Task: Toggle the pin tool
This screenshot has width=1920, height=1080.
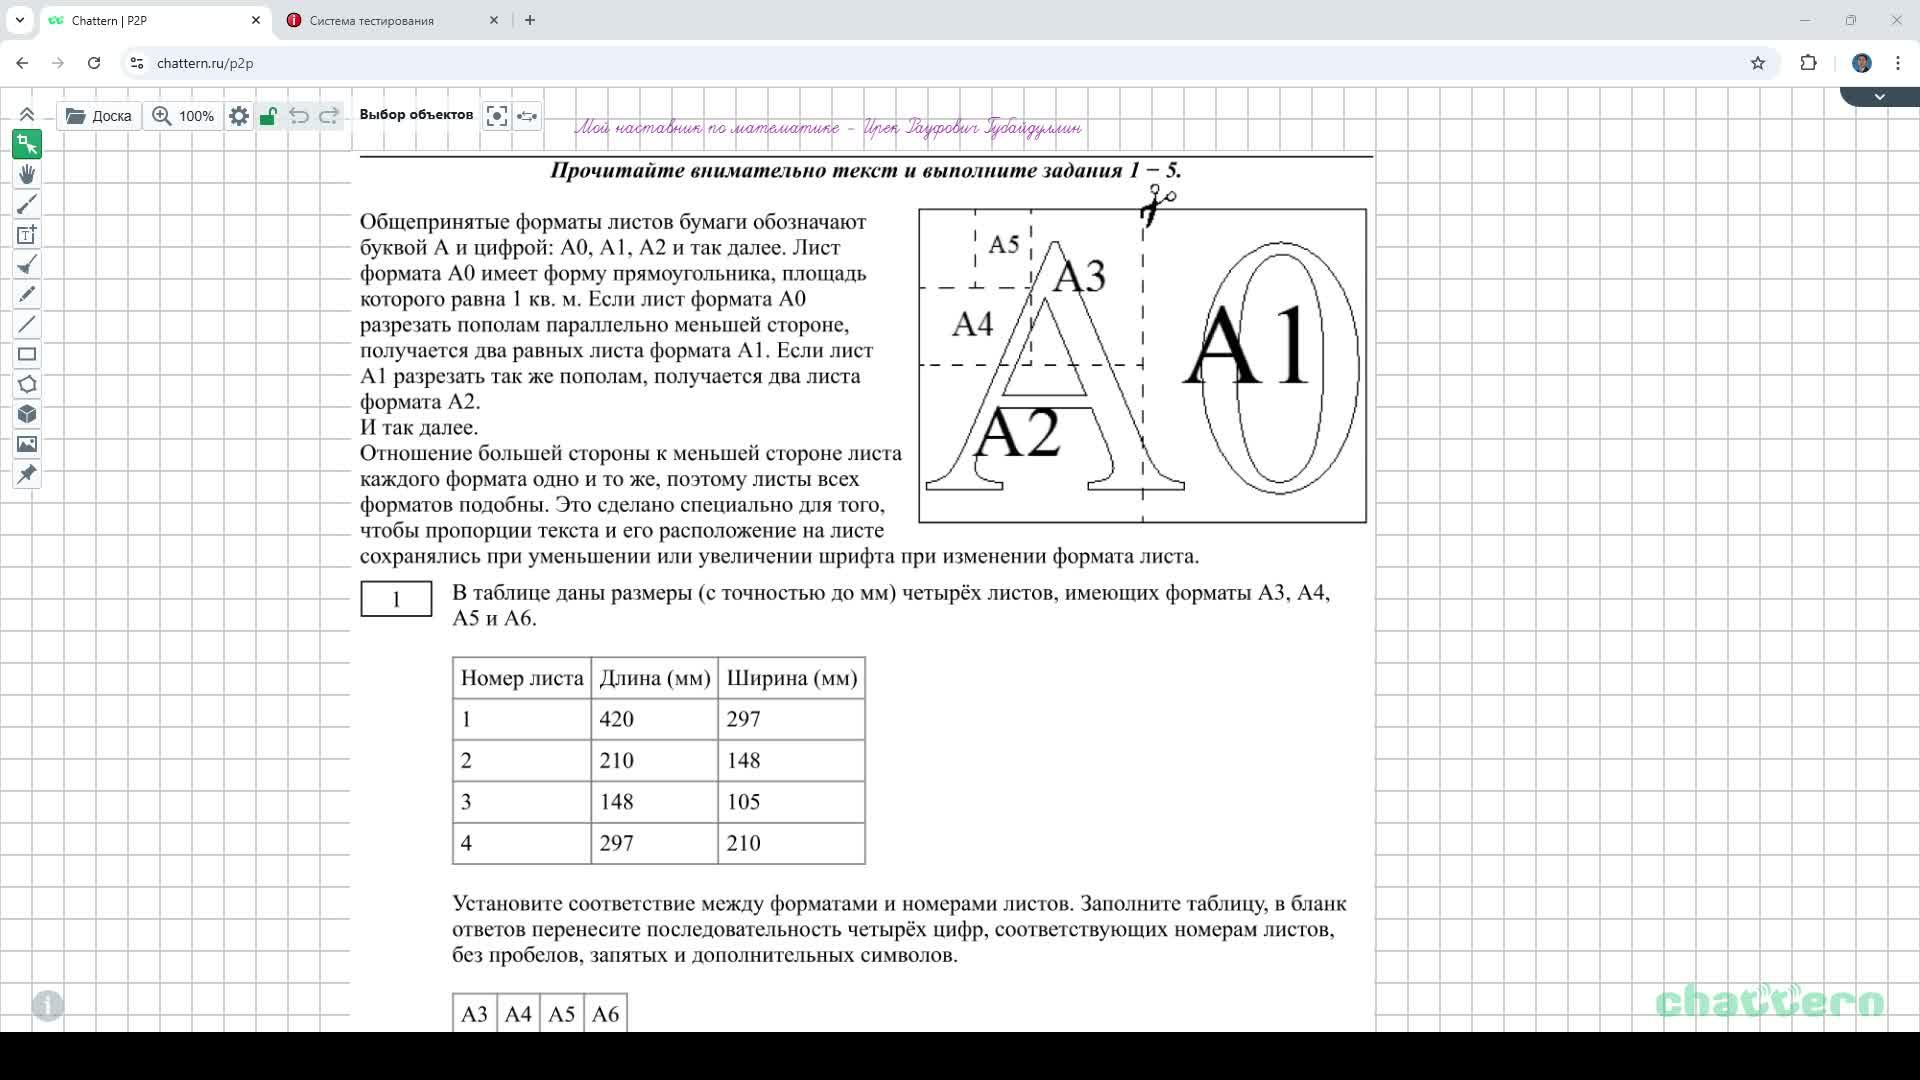Action: click(27, 475)
